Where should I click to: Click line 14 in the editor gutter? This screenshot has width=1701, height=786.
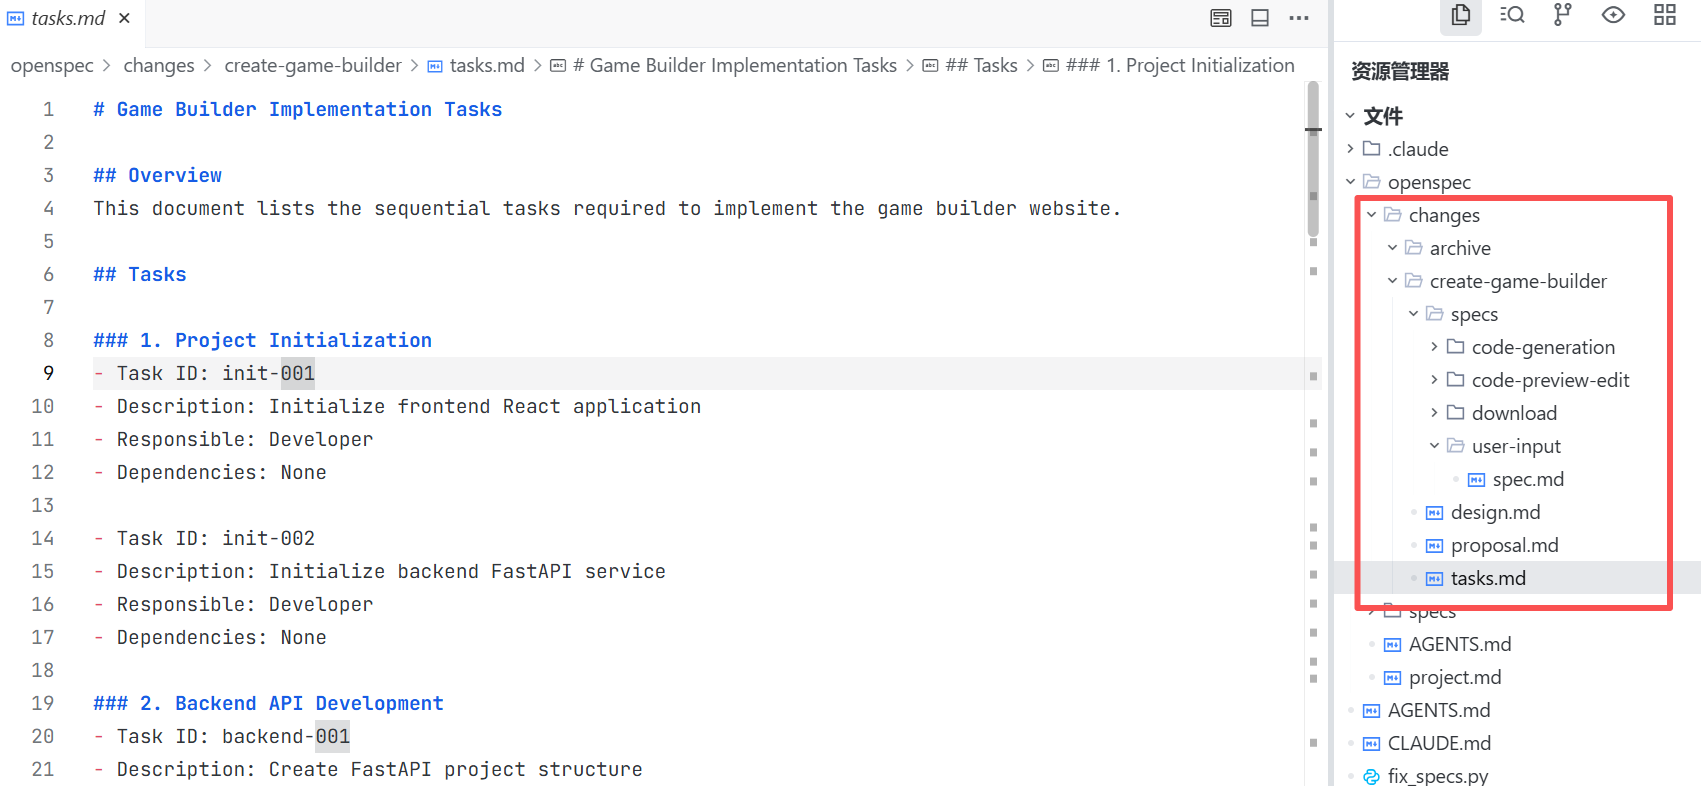point(43,539)
